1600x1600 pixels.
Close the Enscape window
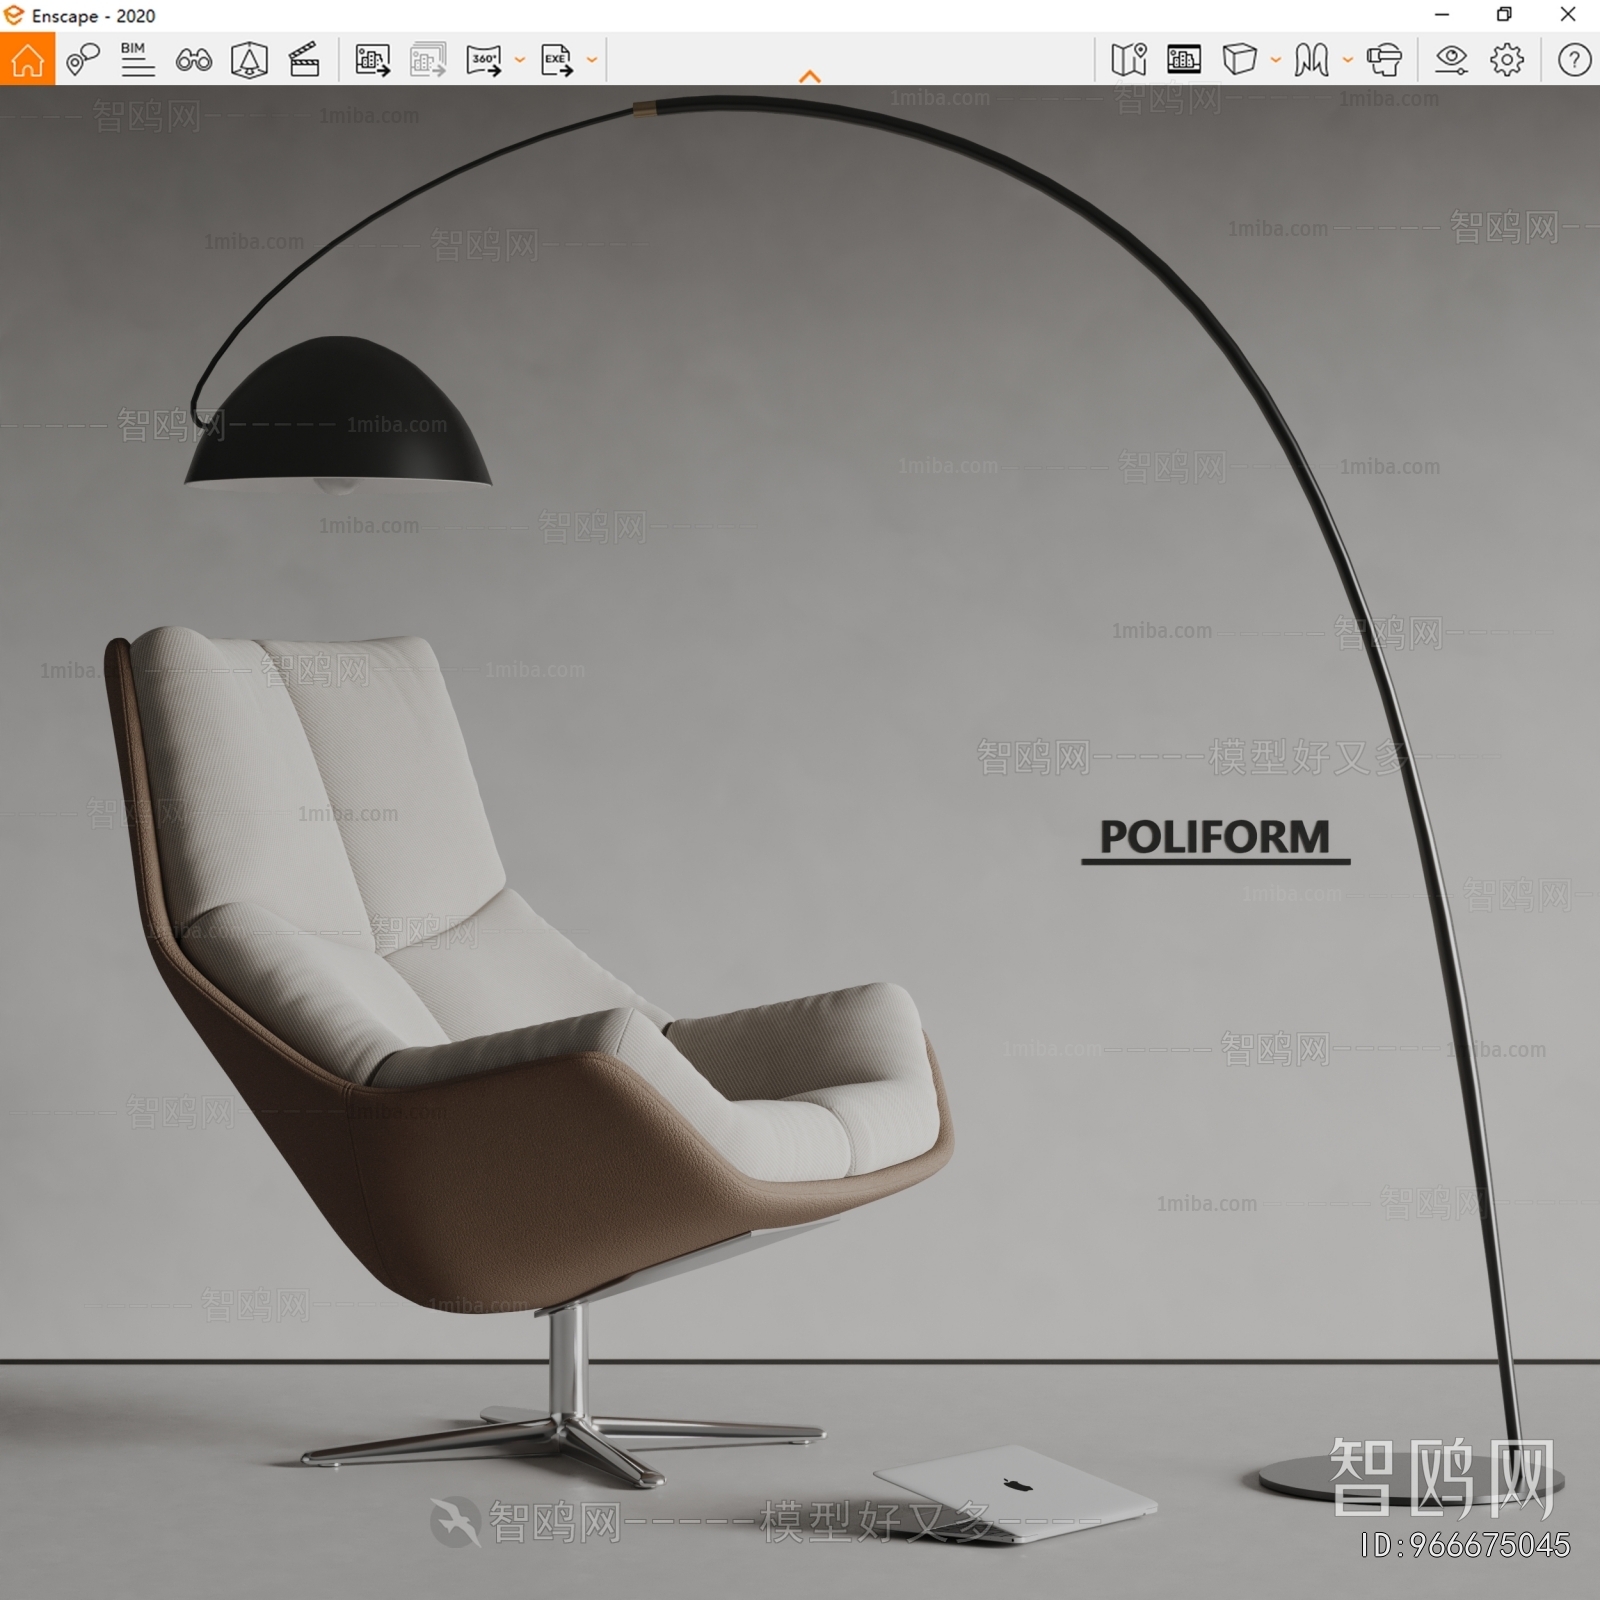point(1568,15)
